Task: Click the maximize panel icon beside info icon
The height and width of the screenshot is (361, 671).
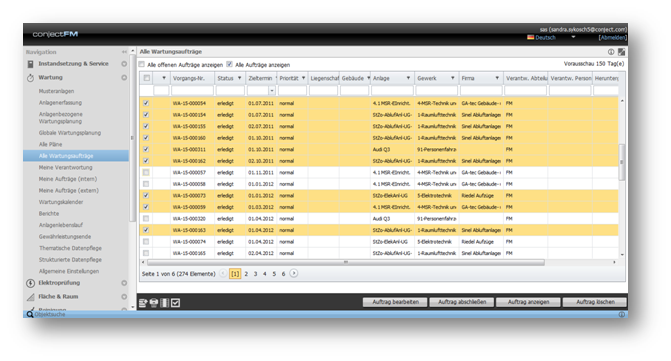Action: [x=621, y=52]
